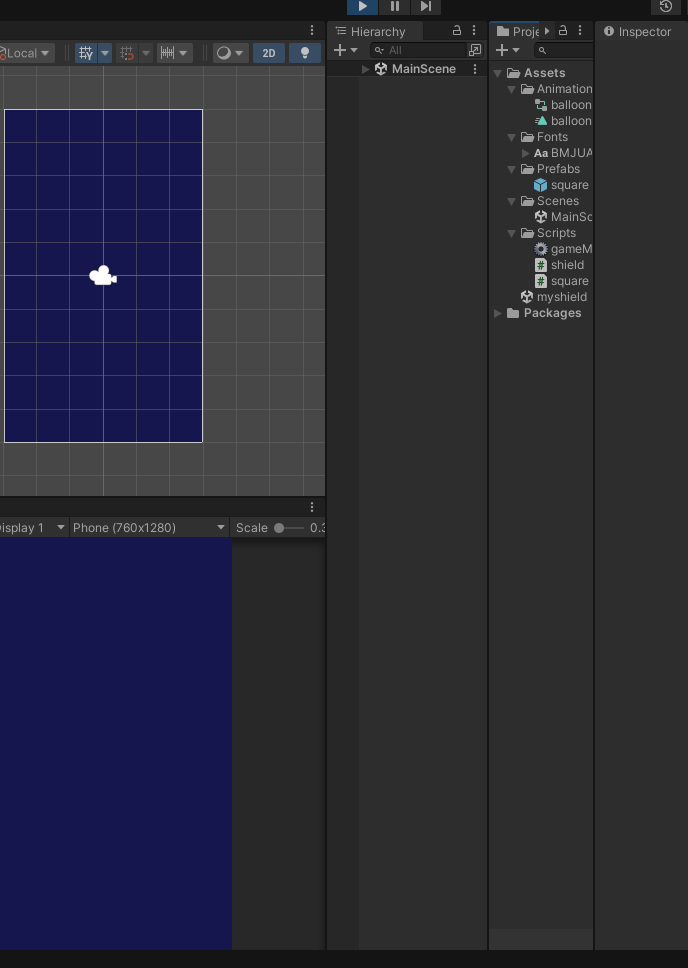
Task: Open the Project panel three-dot menu
Action: click(579, 30)
